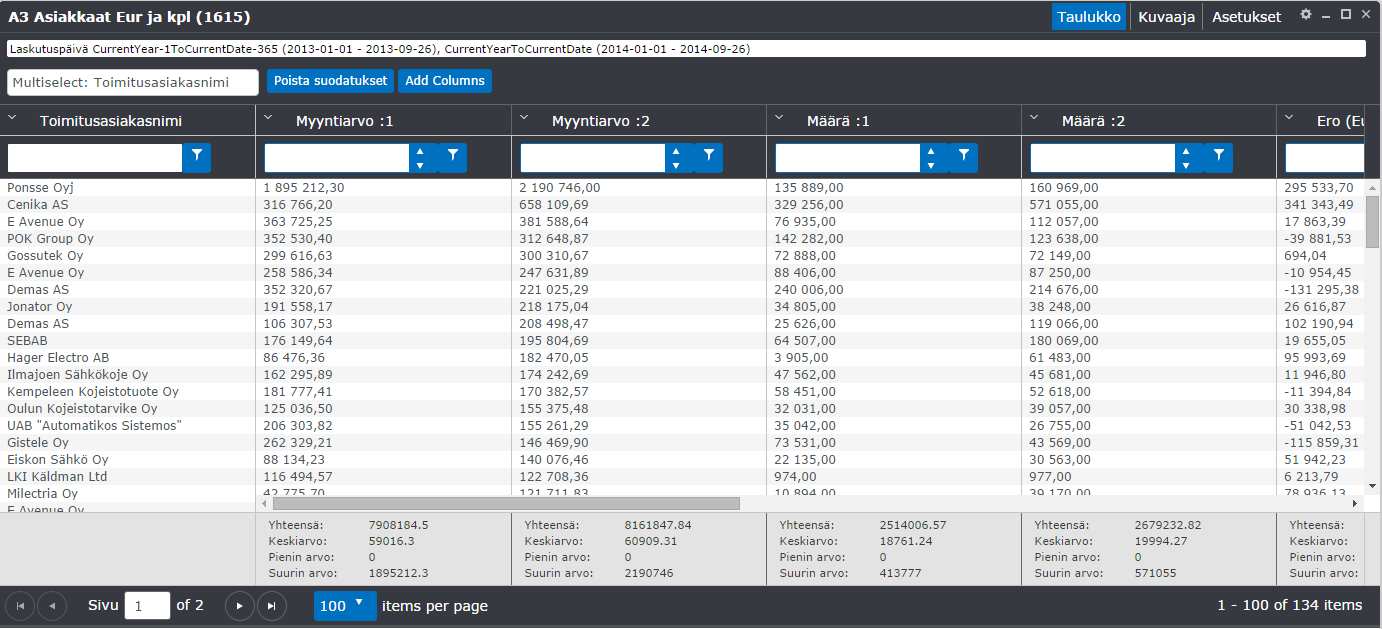Click the Määrä :1 filter spinner arrows

932,157
